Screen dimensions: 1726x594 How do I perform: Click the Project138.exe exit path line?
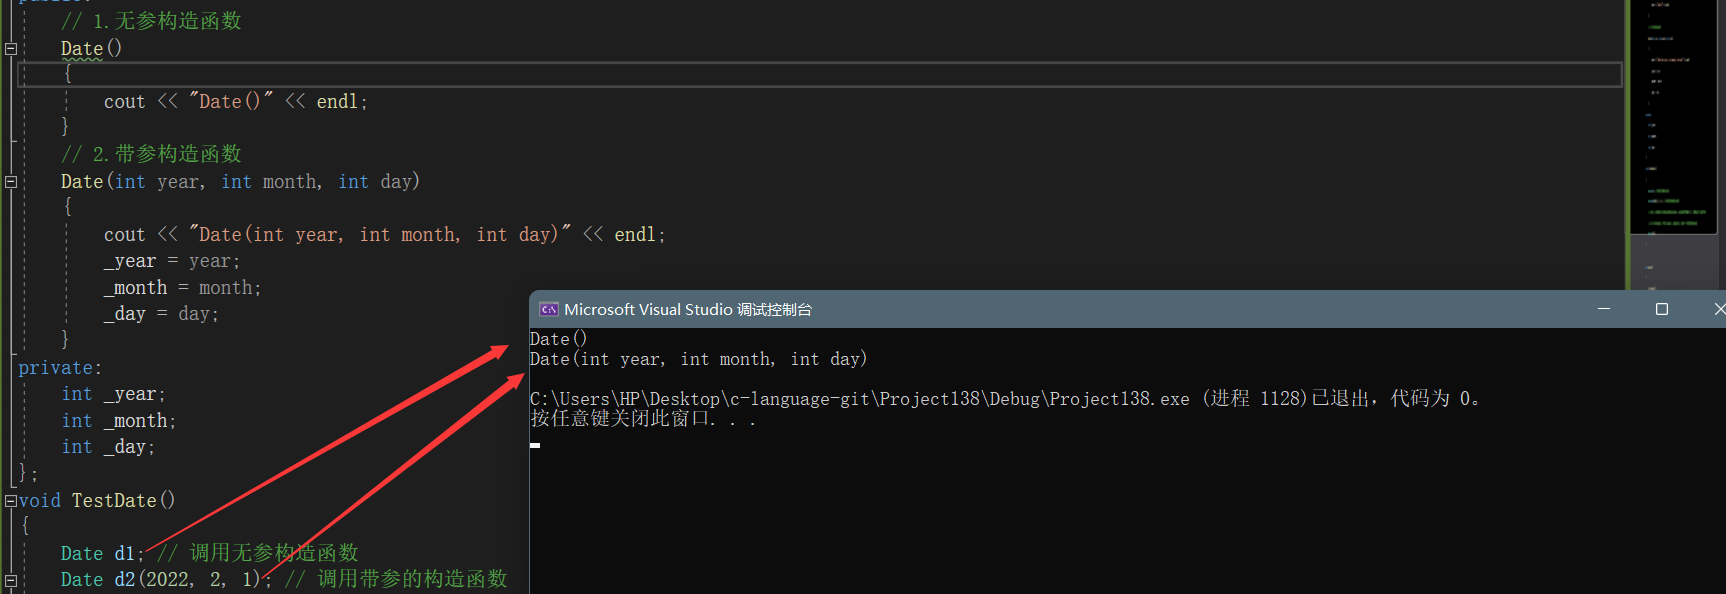[x=1004, y=399]
